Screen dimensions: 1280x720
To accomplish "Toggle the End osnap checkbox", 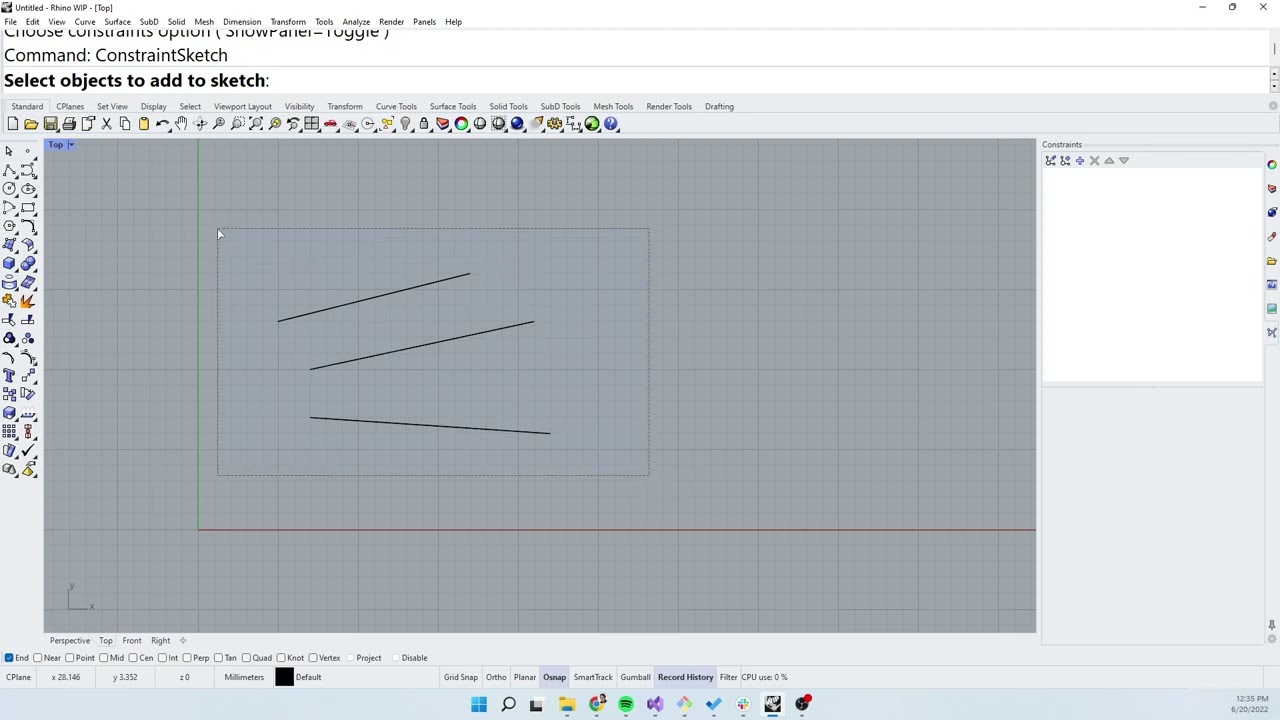I will [9, 658].
